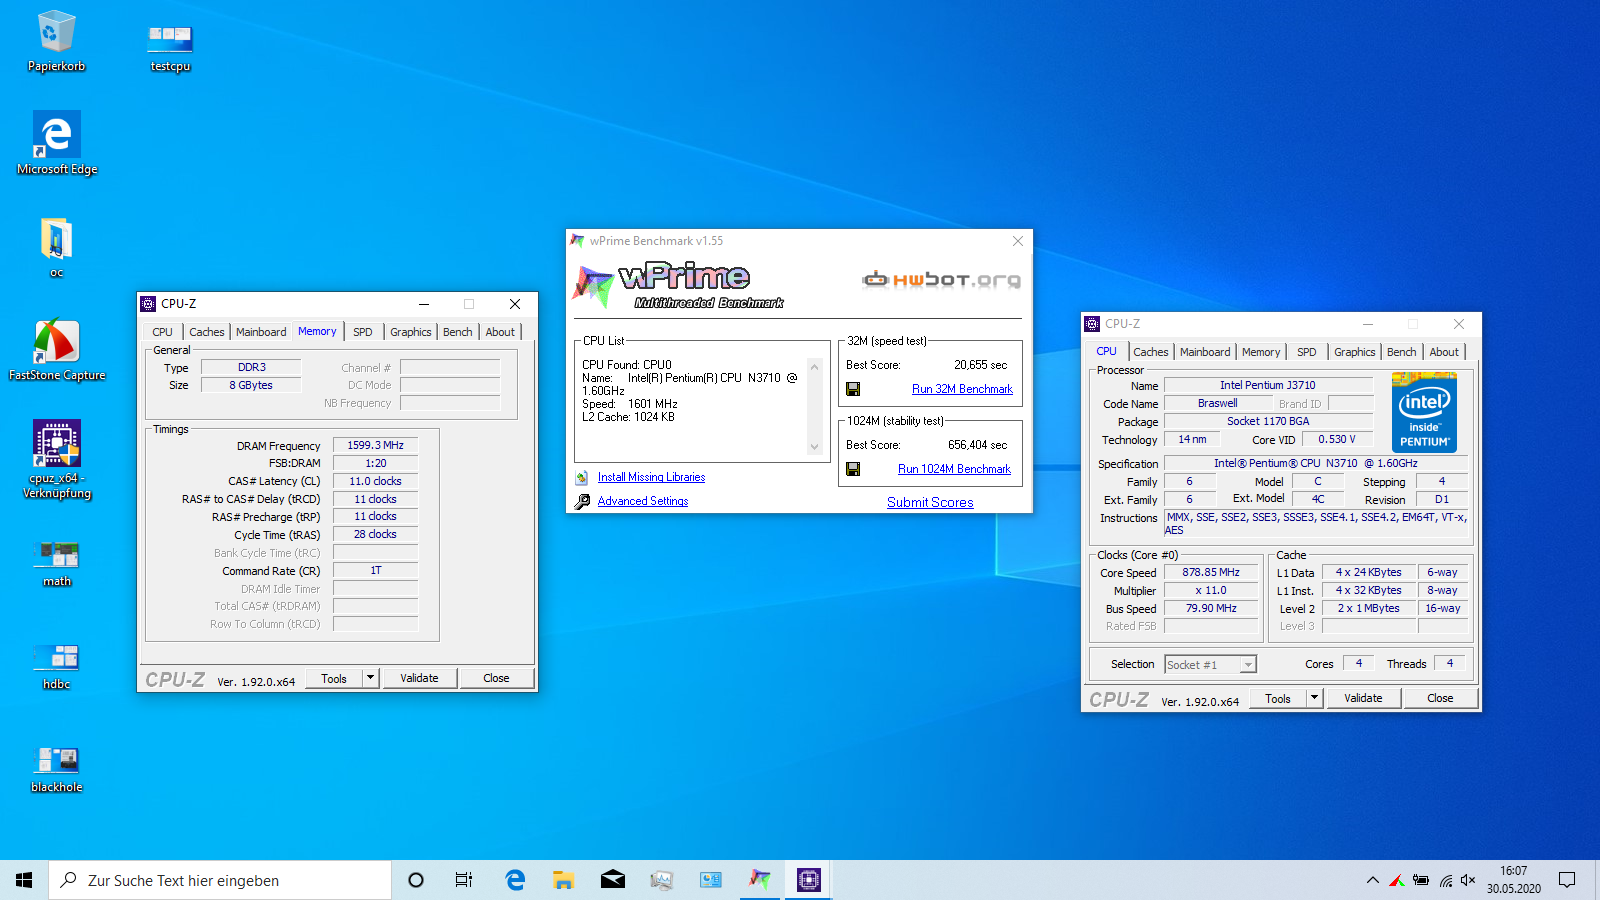Open Tools dropdown arrow in right CPU-Z
The height and width of the screenshot is (900, 1600).
coord(1314,698)
